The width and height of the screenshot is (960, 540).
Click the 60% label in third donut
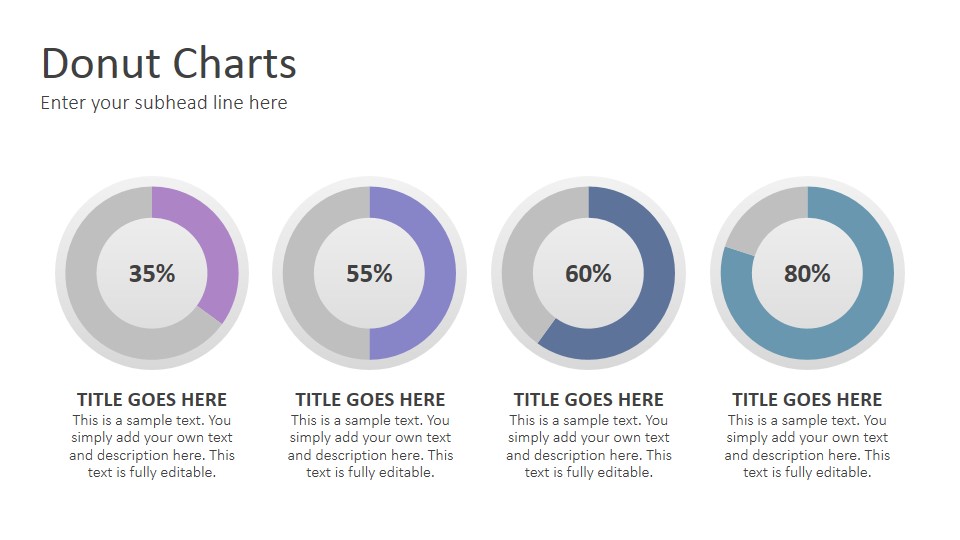click(x=588, y=274)
